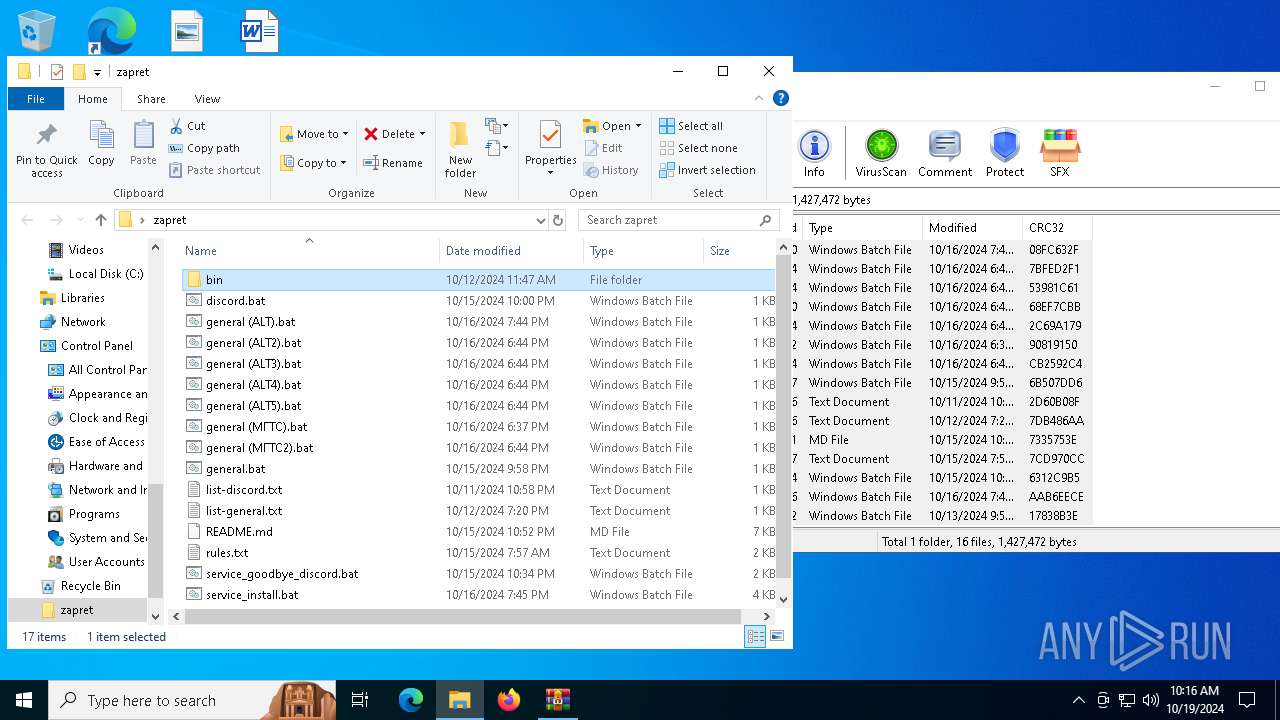The image size is (1280, 720).
Task: Switch to large icons view
Action: click(777, 636)
